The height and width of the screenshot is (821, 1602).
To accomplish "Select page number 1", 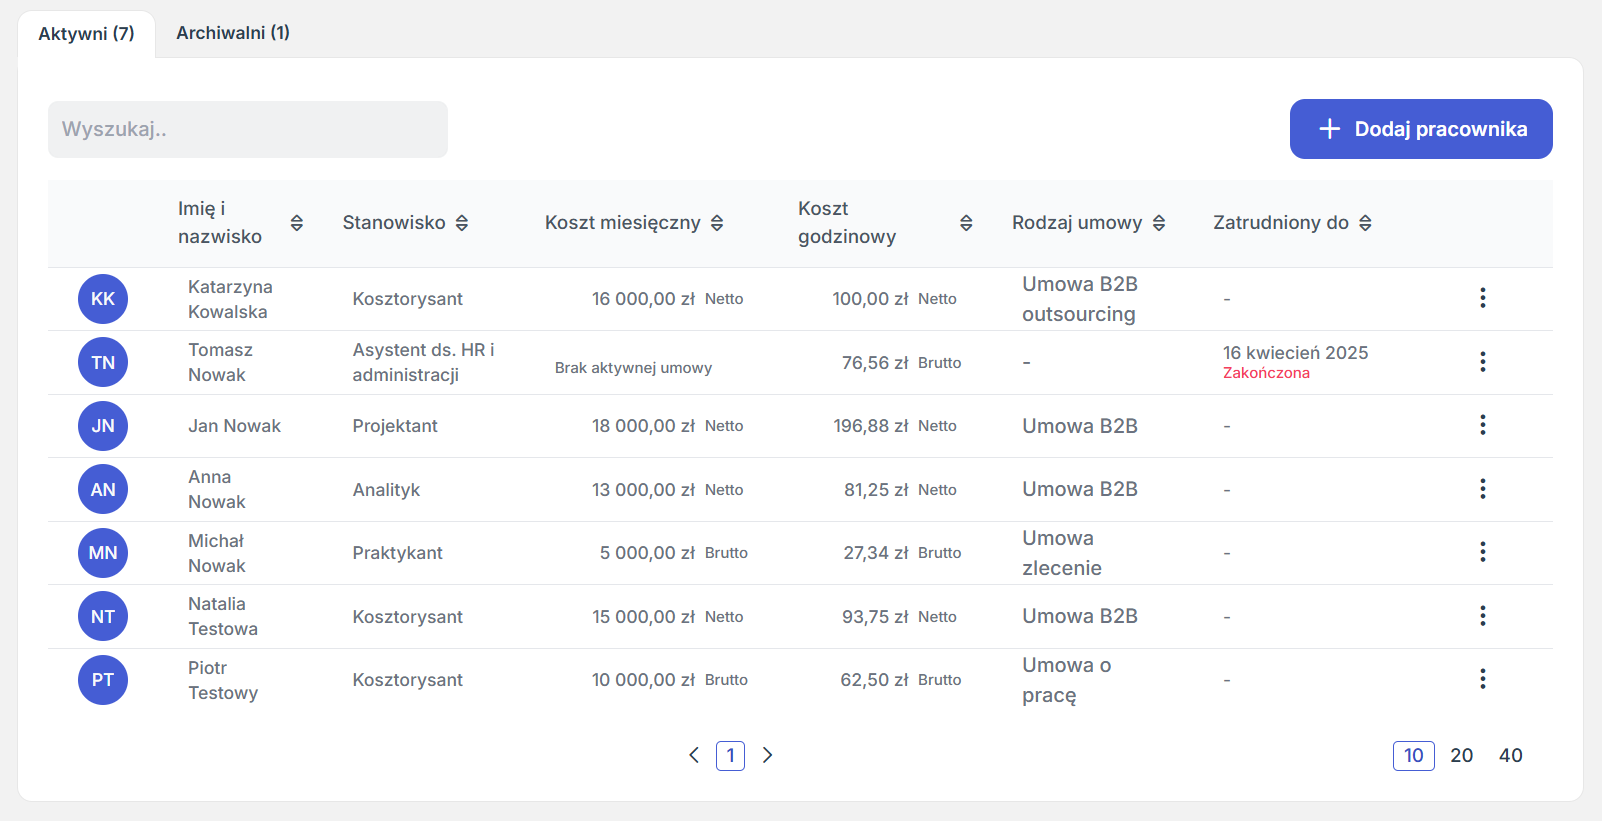I will coord(730,755).
